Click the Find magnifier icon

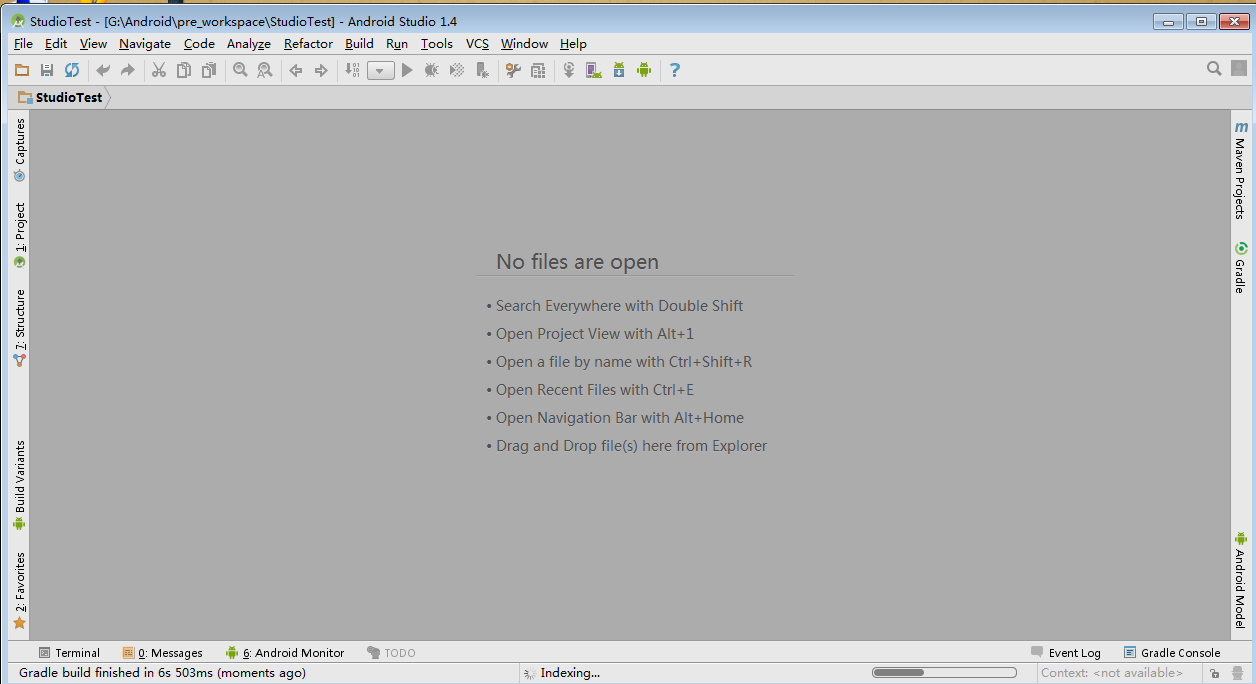(240, 70)
